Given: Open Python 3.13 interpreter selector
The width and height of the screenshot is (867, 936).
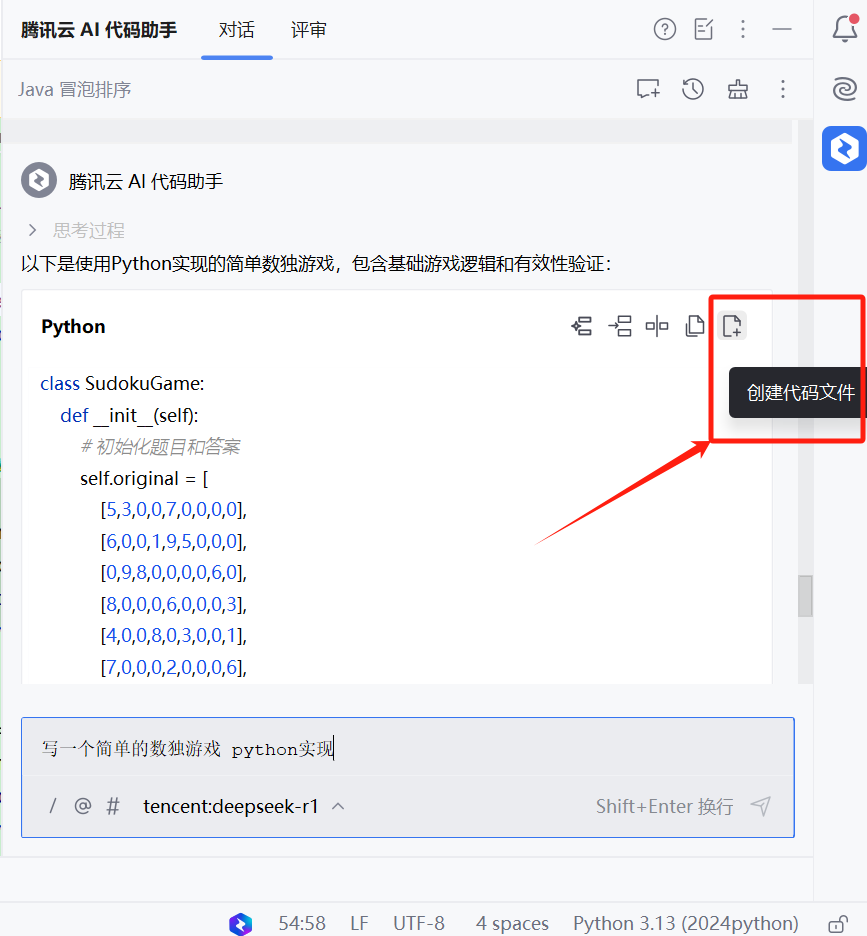Looking at the screenshot, I should click(x=685, y=923).
